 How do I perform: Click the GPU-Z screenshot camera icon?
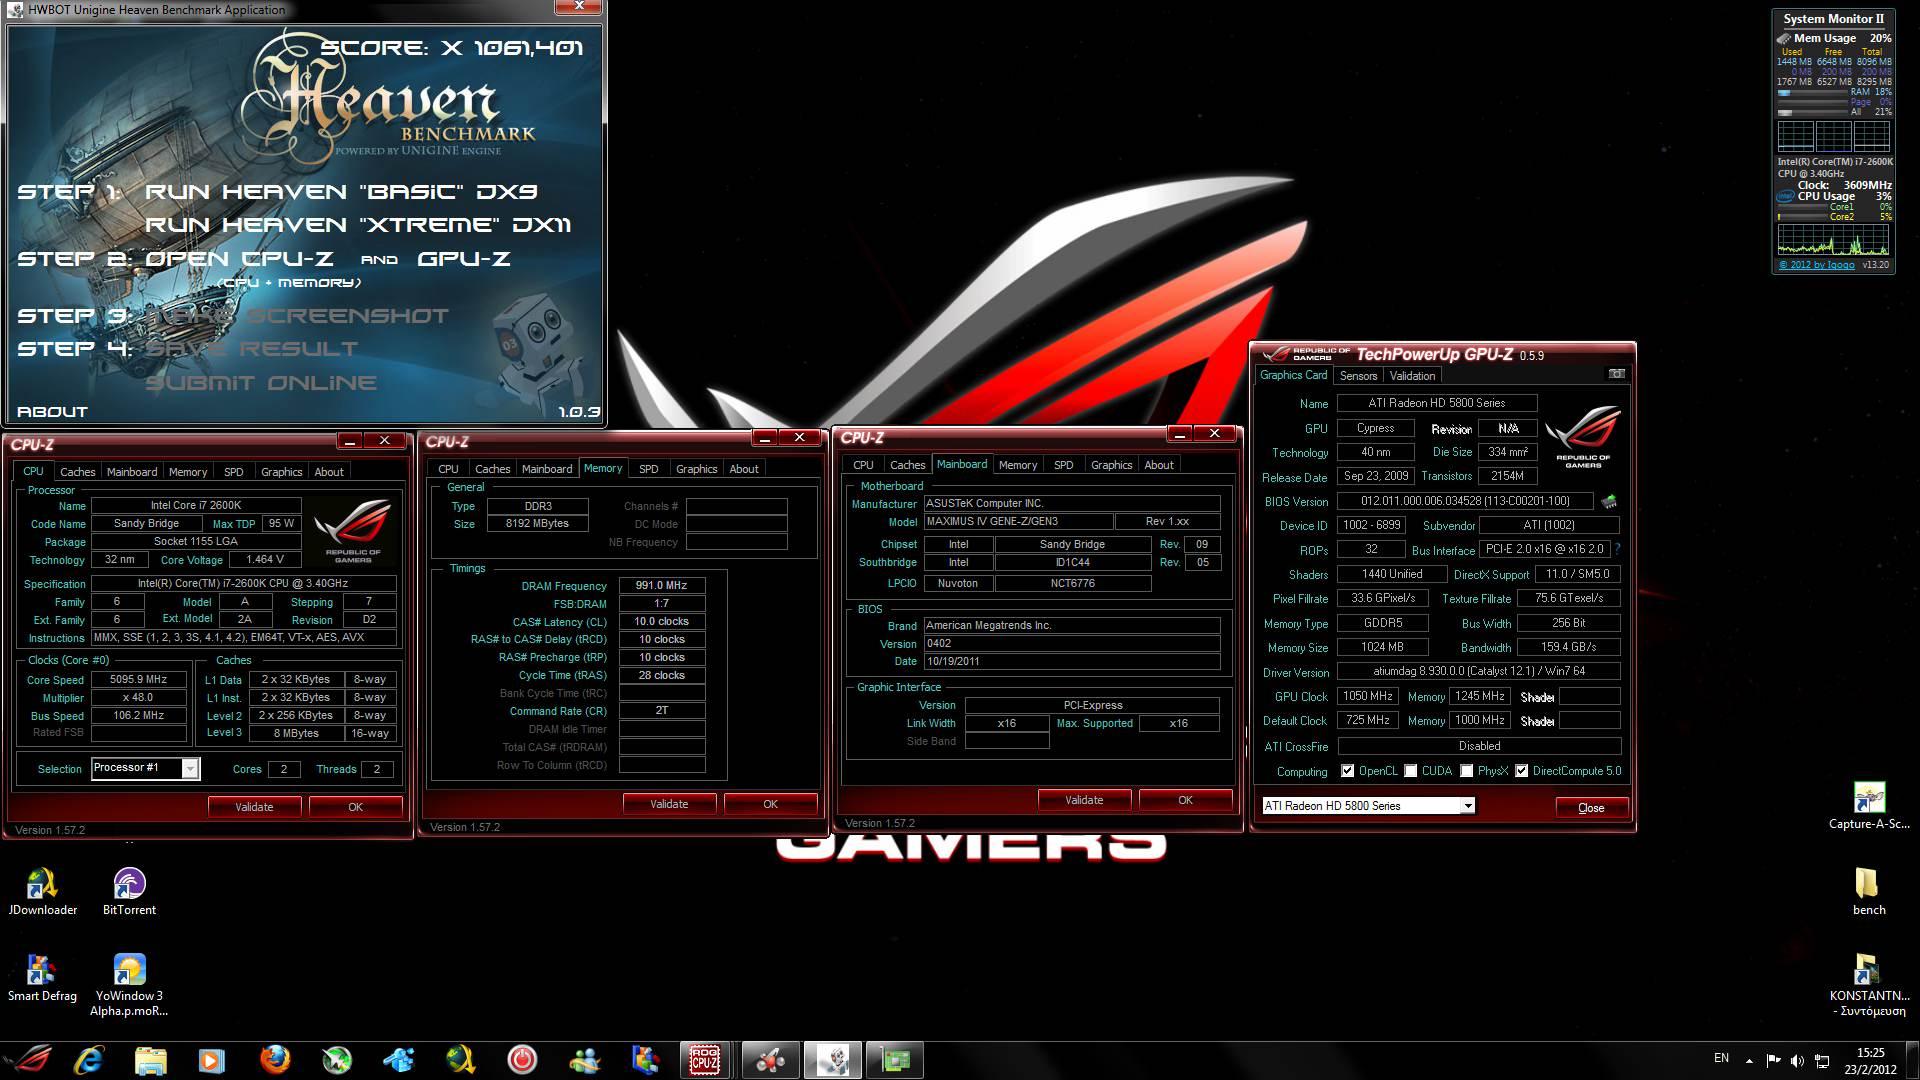tap(1616, 374)
